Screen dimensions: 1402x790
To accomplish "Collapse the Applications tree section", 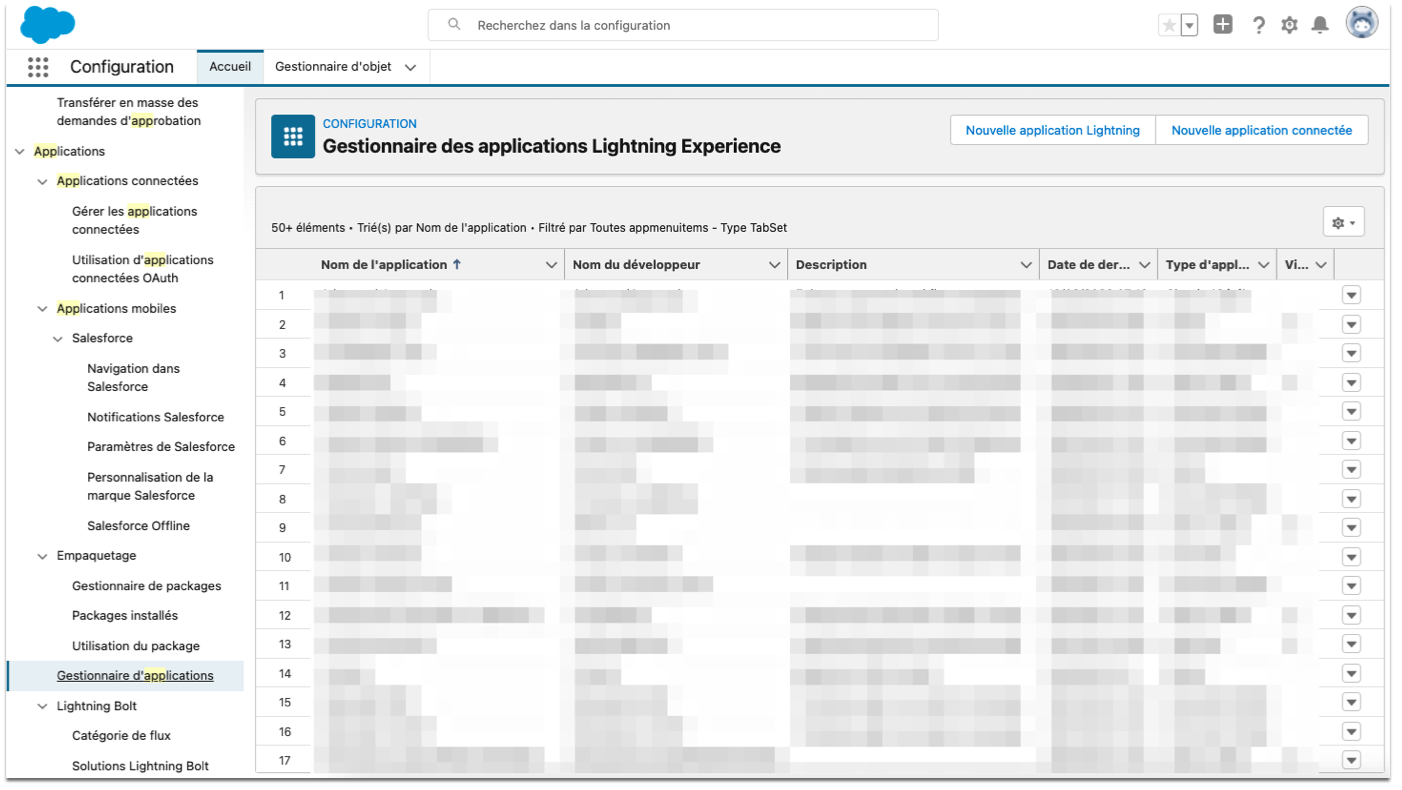I will 20,152.
